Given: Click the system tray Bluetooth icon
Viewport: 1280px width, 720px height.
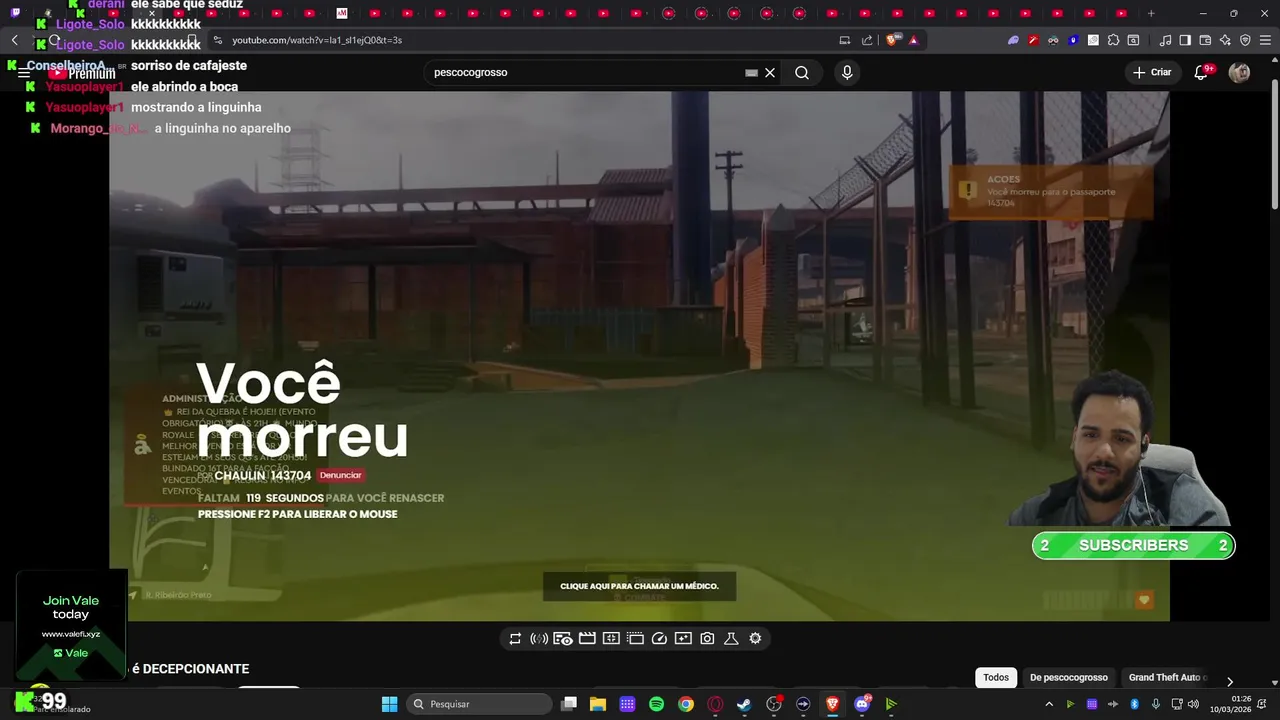Looking at the screenshot, I should coord(1135,704).
